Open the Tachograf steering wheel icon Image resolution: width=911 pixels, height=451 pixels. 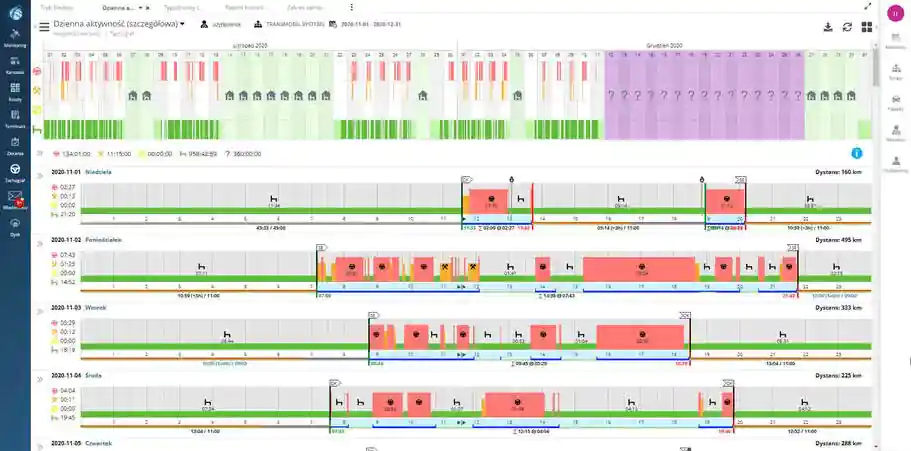pyautogui.click(x=15, y=170)
